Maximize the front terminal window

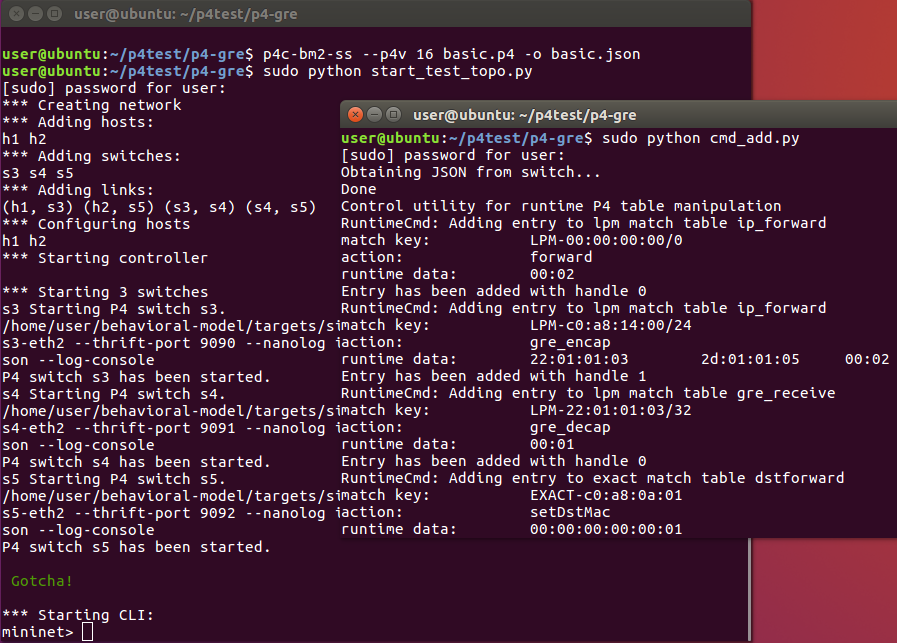point(394,114)
